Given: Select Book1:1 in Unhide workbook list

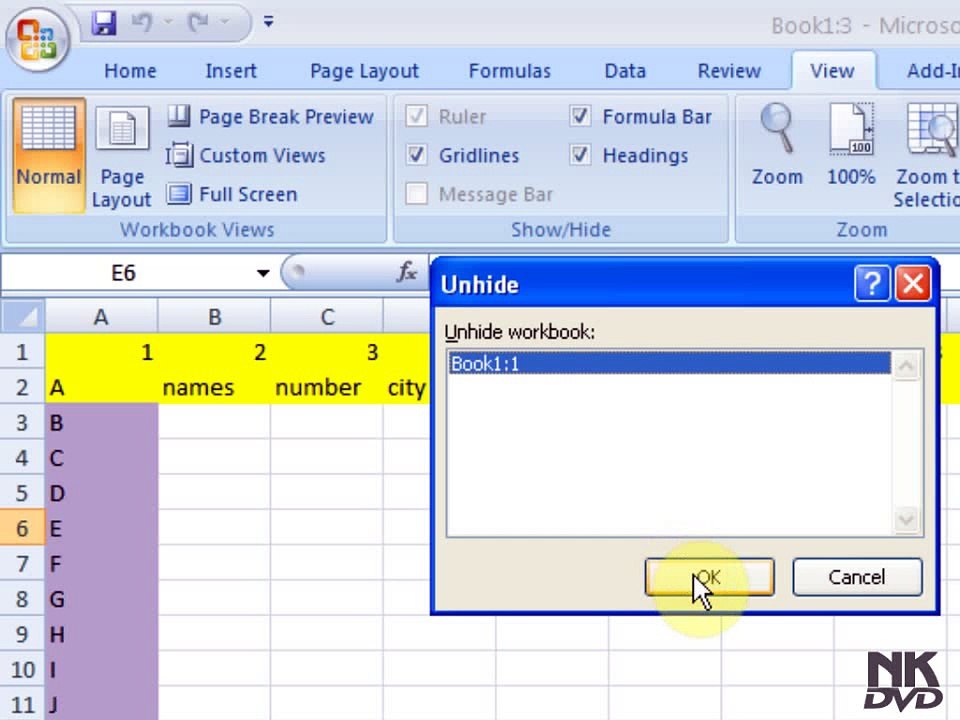Looking at the screenshot, I should 669,363.
